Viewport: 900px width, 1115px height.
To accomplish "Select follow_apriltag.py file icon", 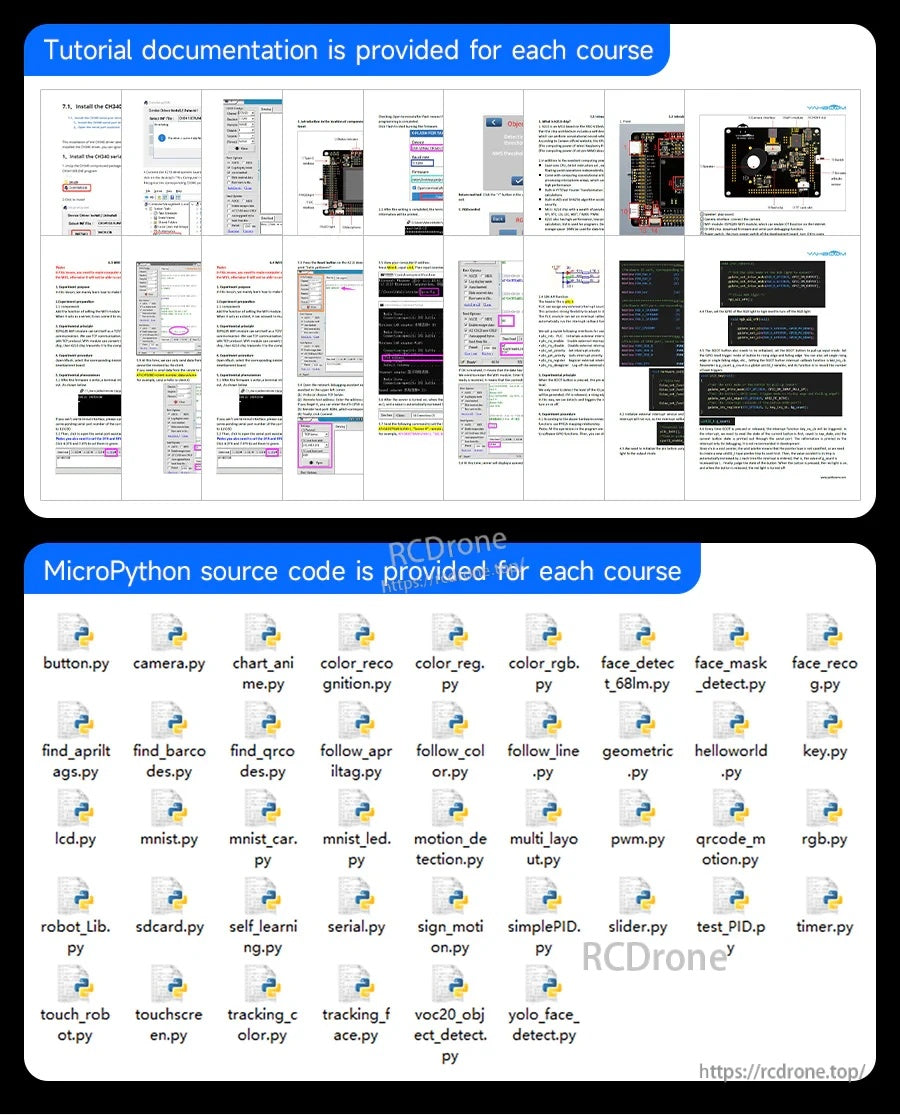I will coord(357,720).
